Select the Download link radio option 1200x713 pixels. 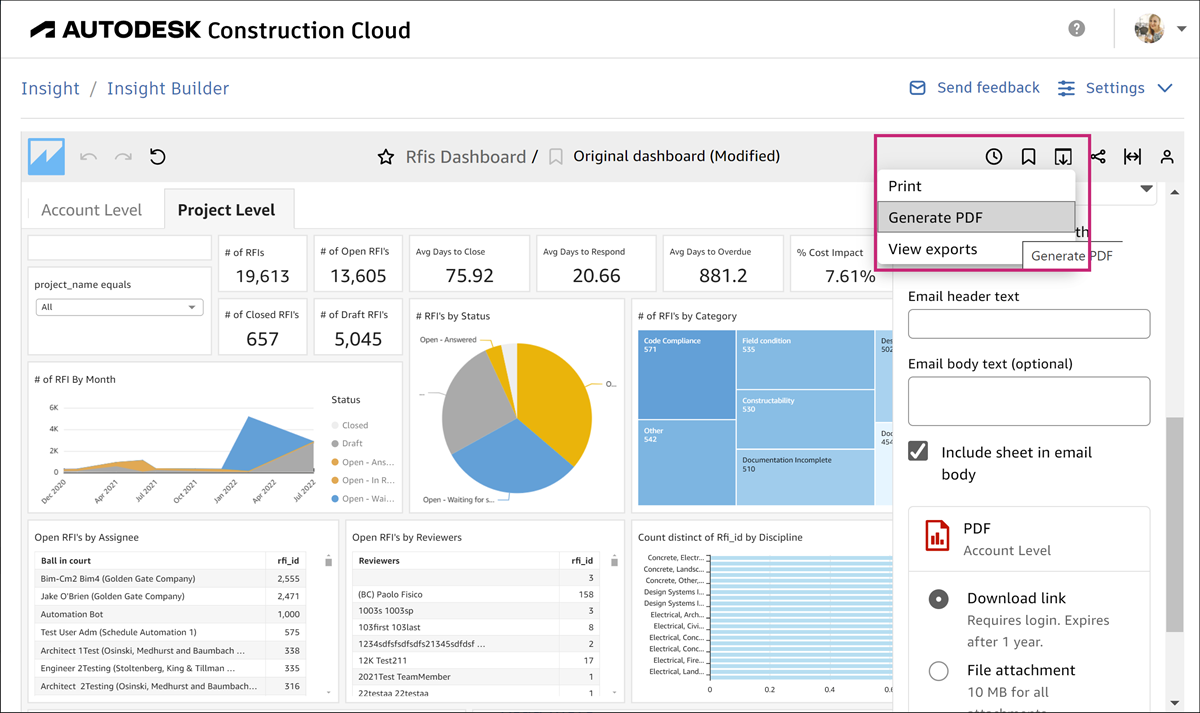[x=938, y=599]
